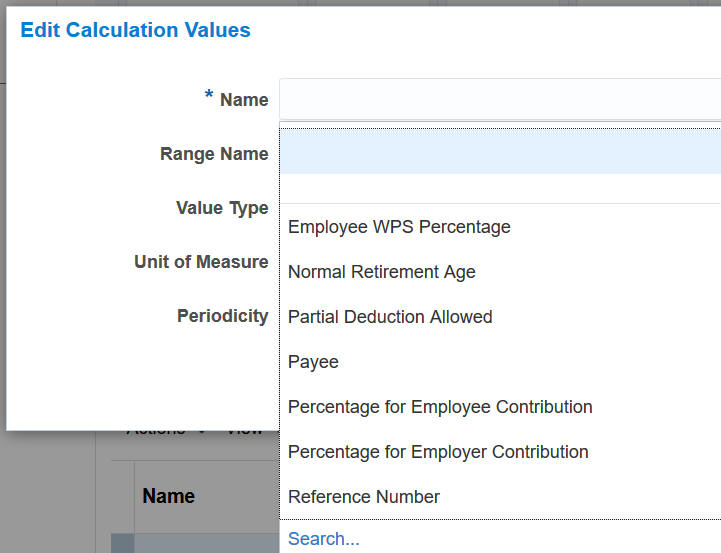This screenshot has height=553, width=721.
Task: Select the second blank list option
Action: pos(499,189)
